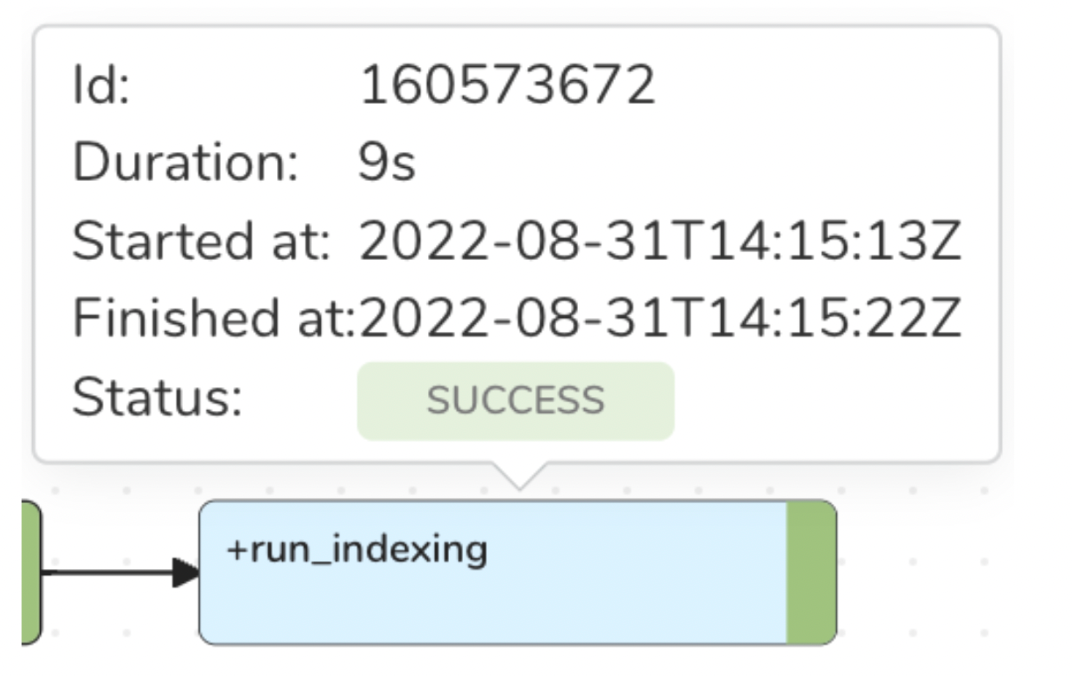Click the "Id:" field label
The width and height of the screenshot is (1072, 676).
click(x=101, y=85)
